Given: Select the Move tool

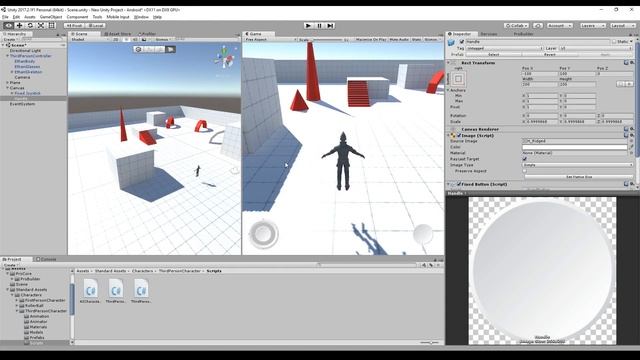Looking at the screenshot, I should coord(19,25).
